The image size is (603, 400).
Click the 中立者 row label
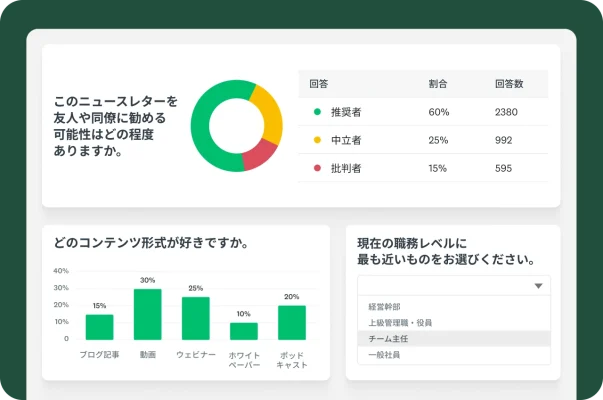point(346,140)
